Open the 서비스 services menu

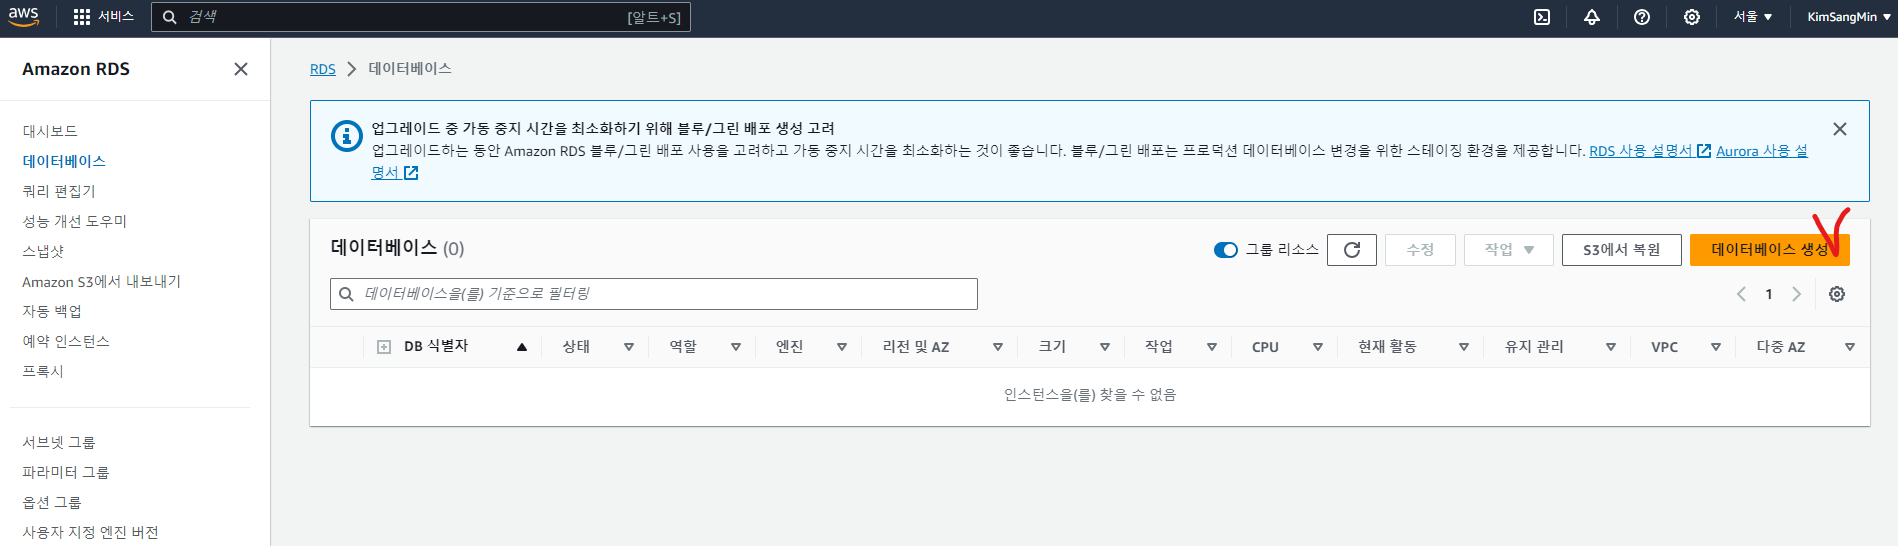(x=104, y=17)
